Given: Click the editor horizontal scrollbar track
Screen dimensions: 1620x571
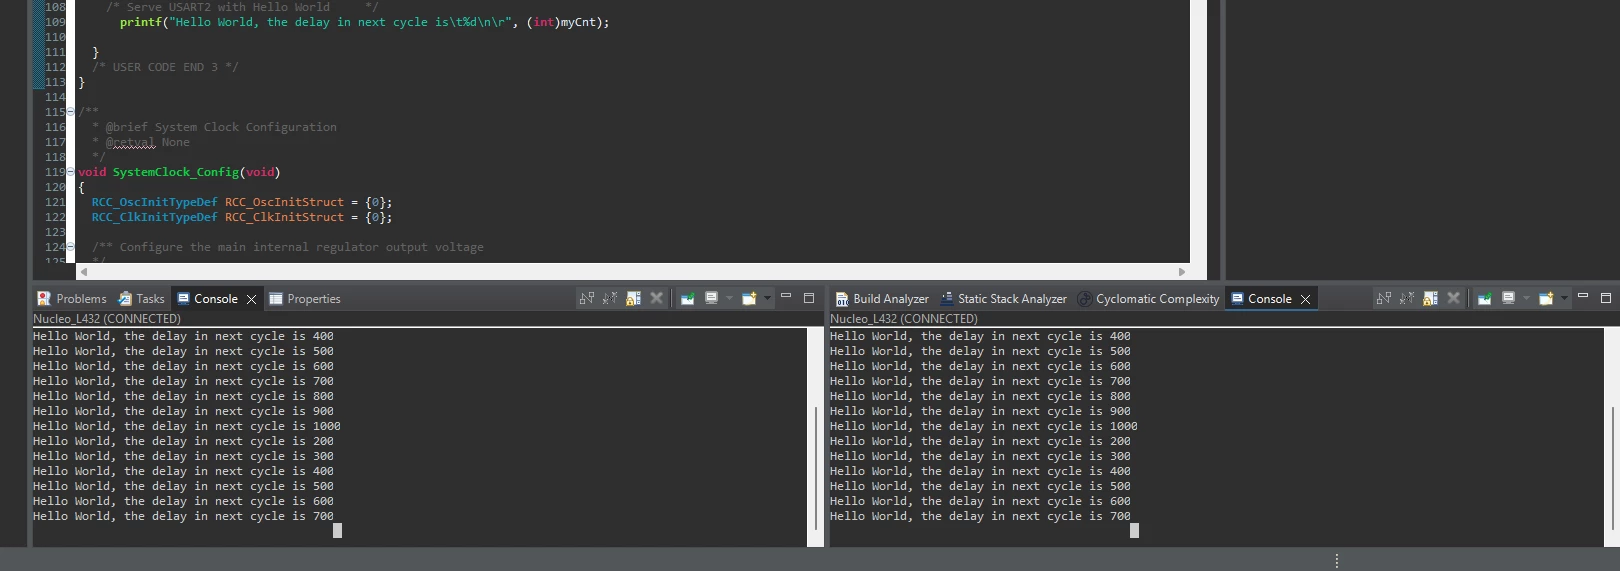Looking at the screenshot, I should [x=632, y=272].
